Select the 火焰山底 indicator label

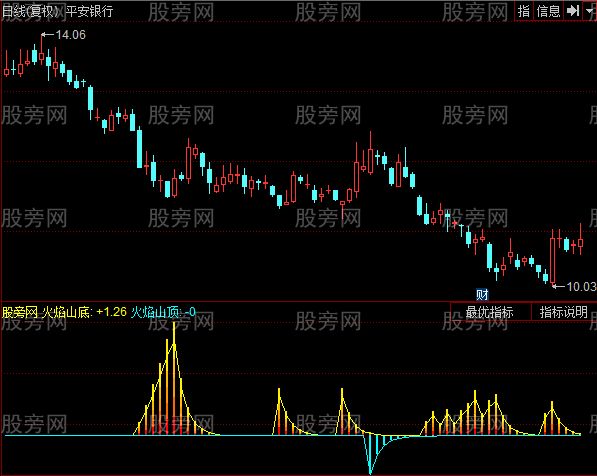(x=67, y=312)
